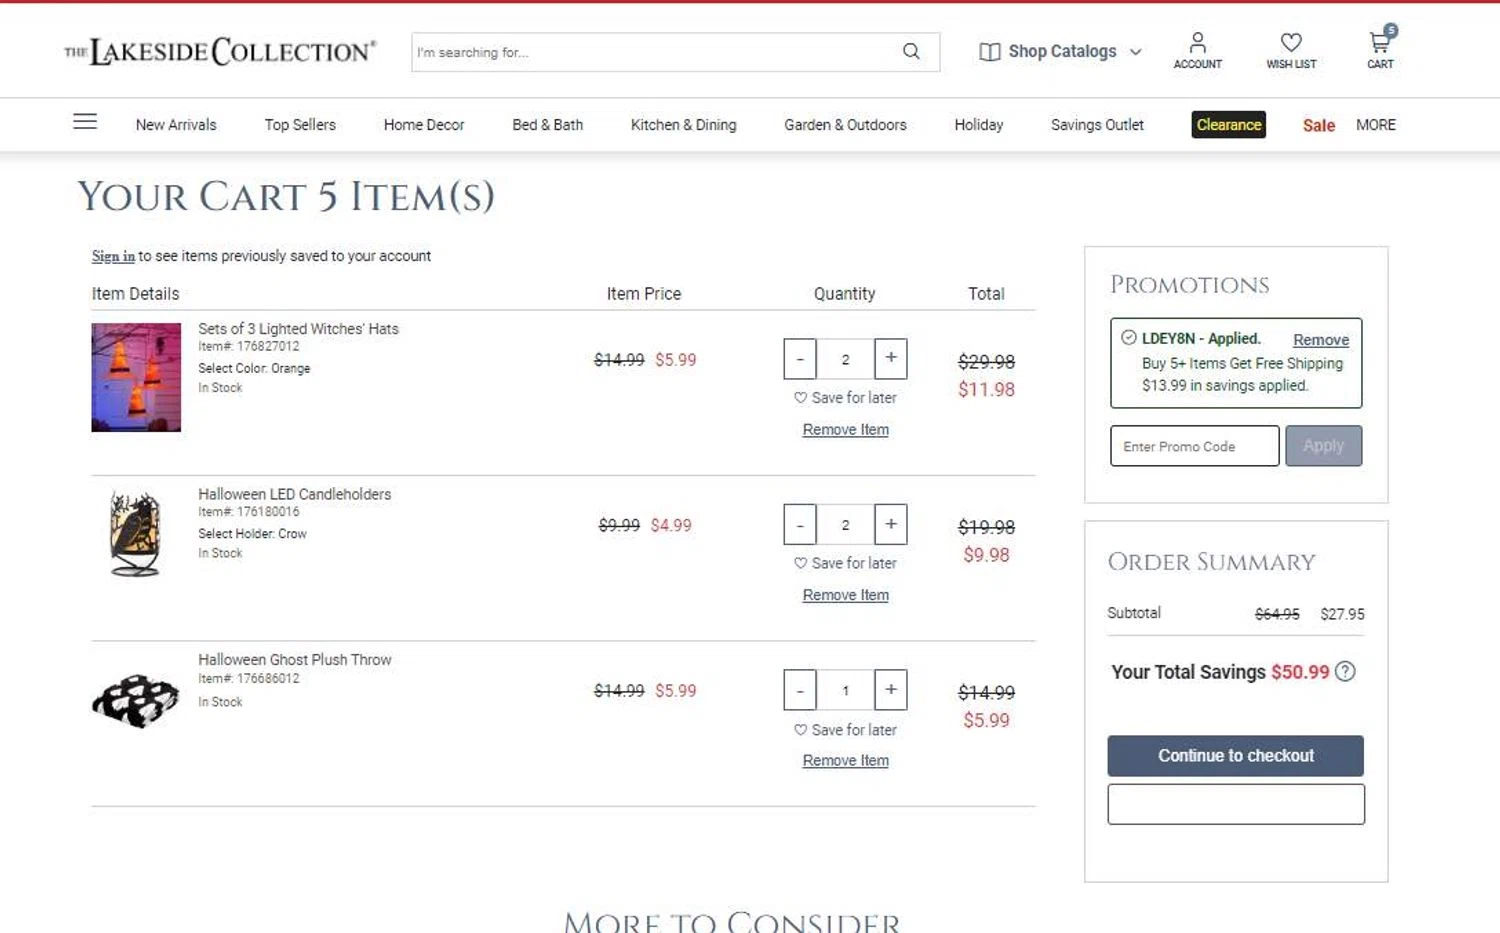Click the Sign in link
1500x933 pixels.
coord(113,256)
